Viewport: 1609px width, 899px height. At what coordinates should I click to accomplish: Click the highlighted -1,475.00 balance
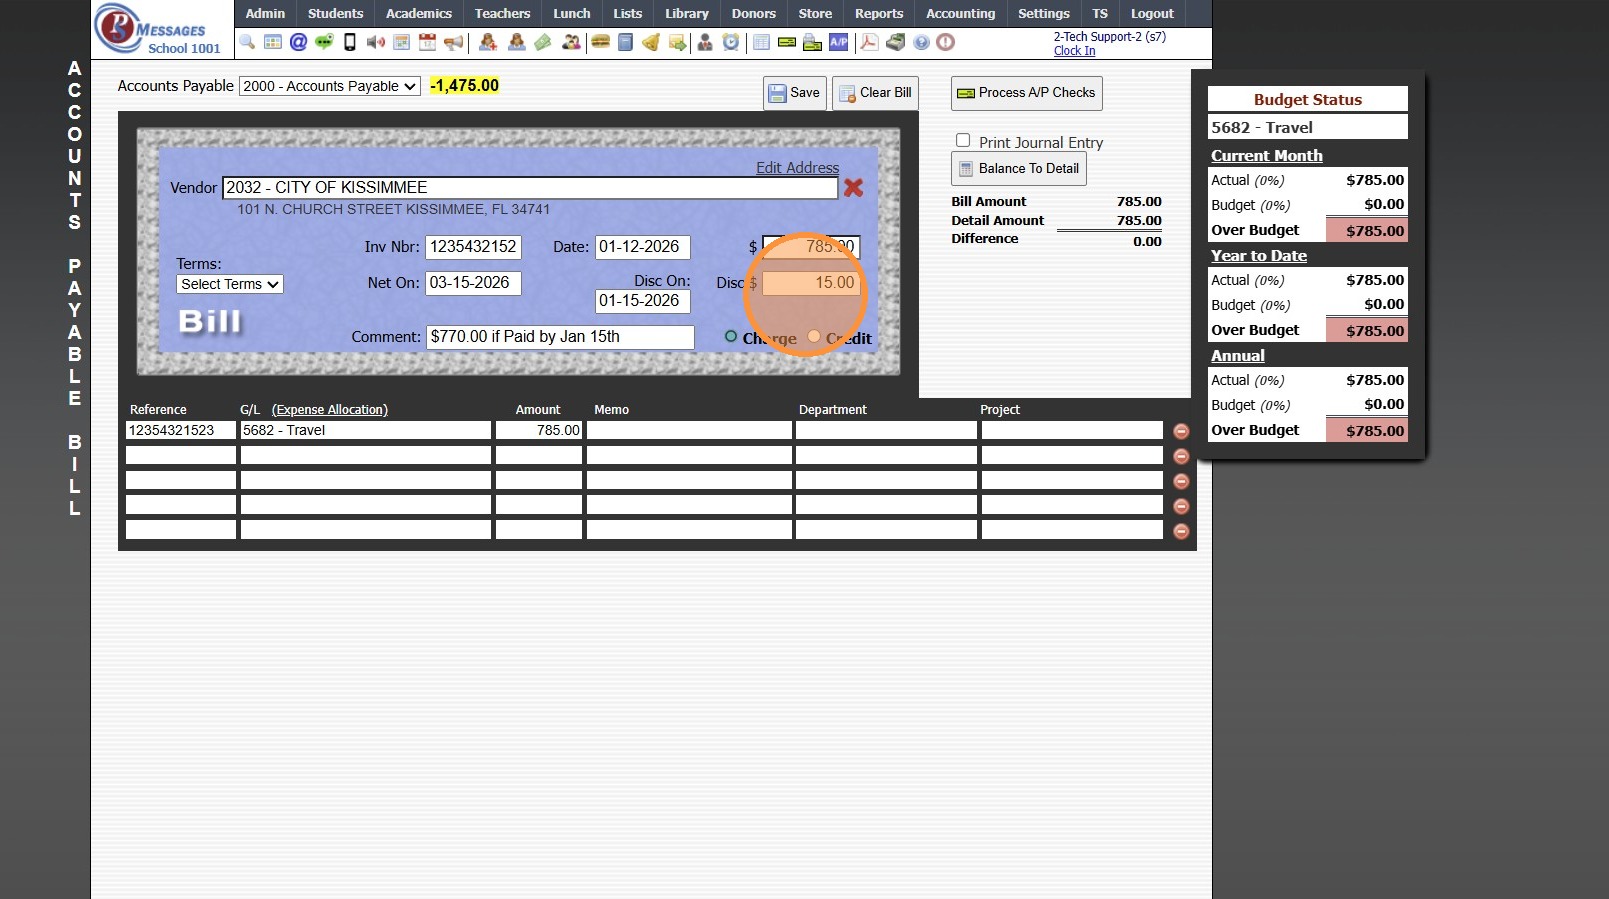464,86
